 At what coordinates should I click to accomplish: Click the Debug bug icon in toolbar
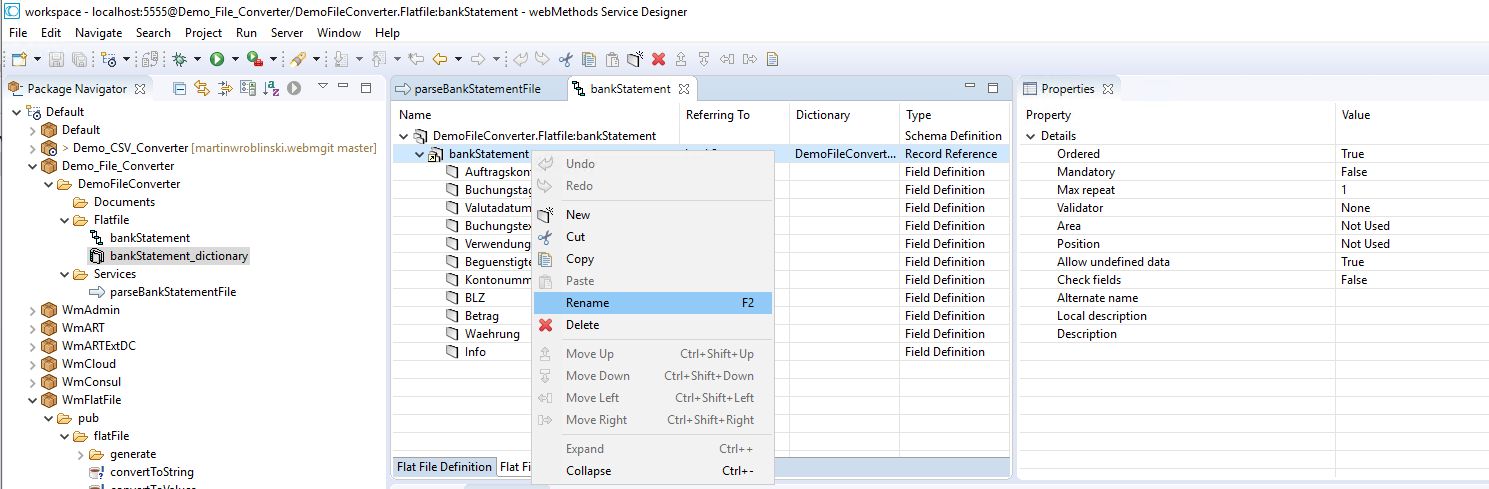pos(180,59)
